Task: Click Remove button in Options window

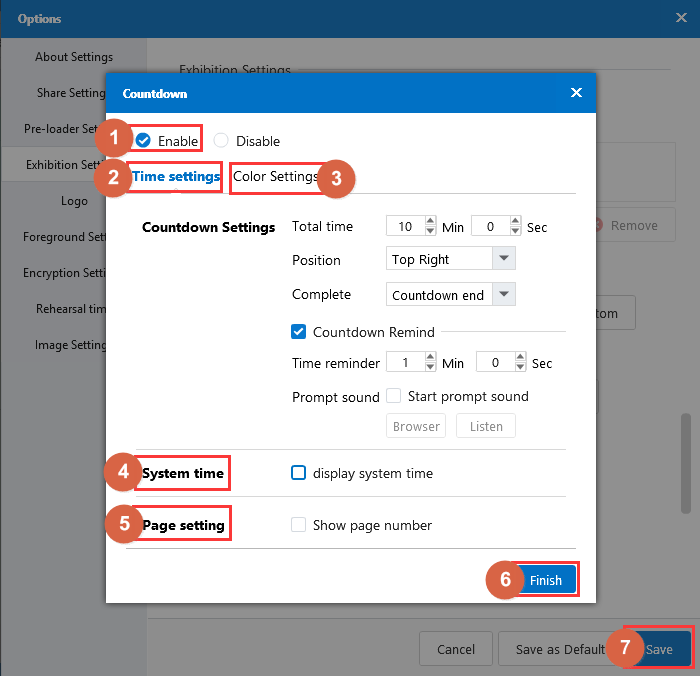Action: 634,225
